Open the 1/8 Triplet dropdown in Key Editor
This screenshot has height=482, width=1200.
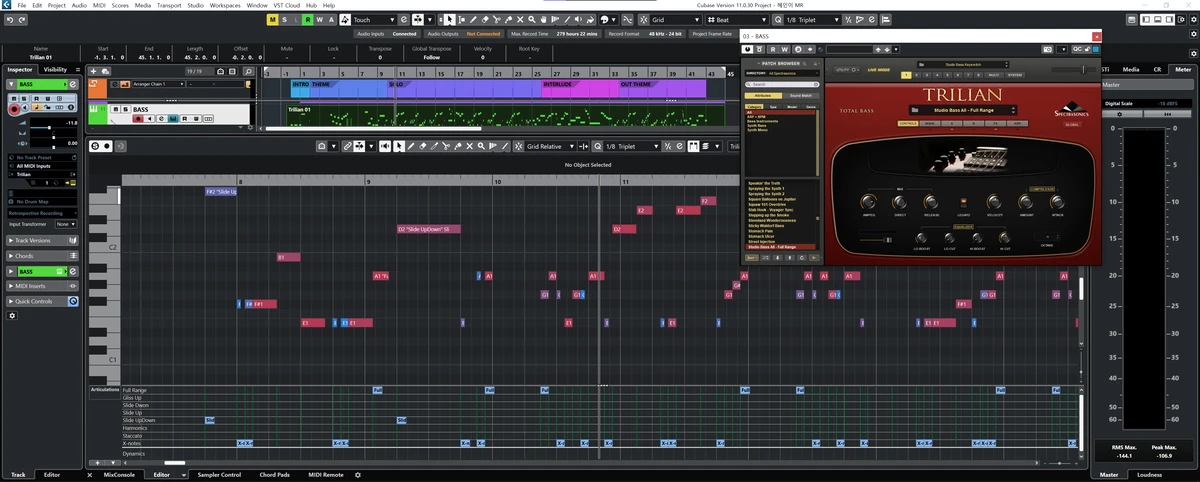pos(632,146)
